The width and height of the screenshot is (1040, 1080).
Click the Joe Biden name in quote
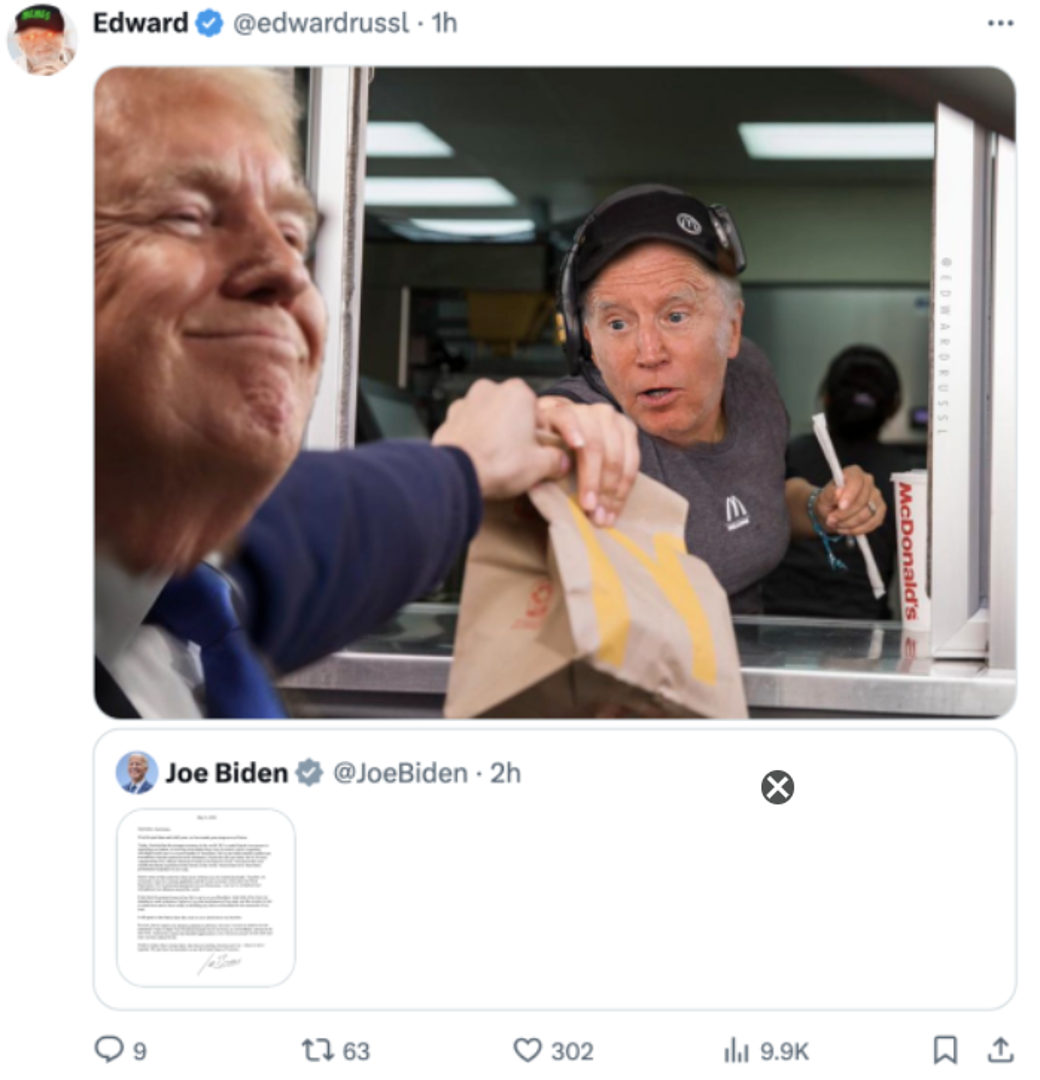226,772
